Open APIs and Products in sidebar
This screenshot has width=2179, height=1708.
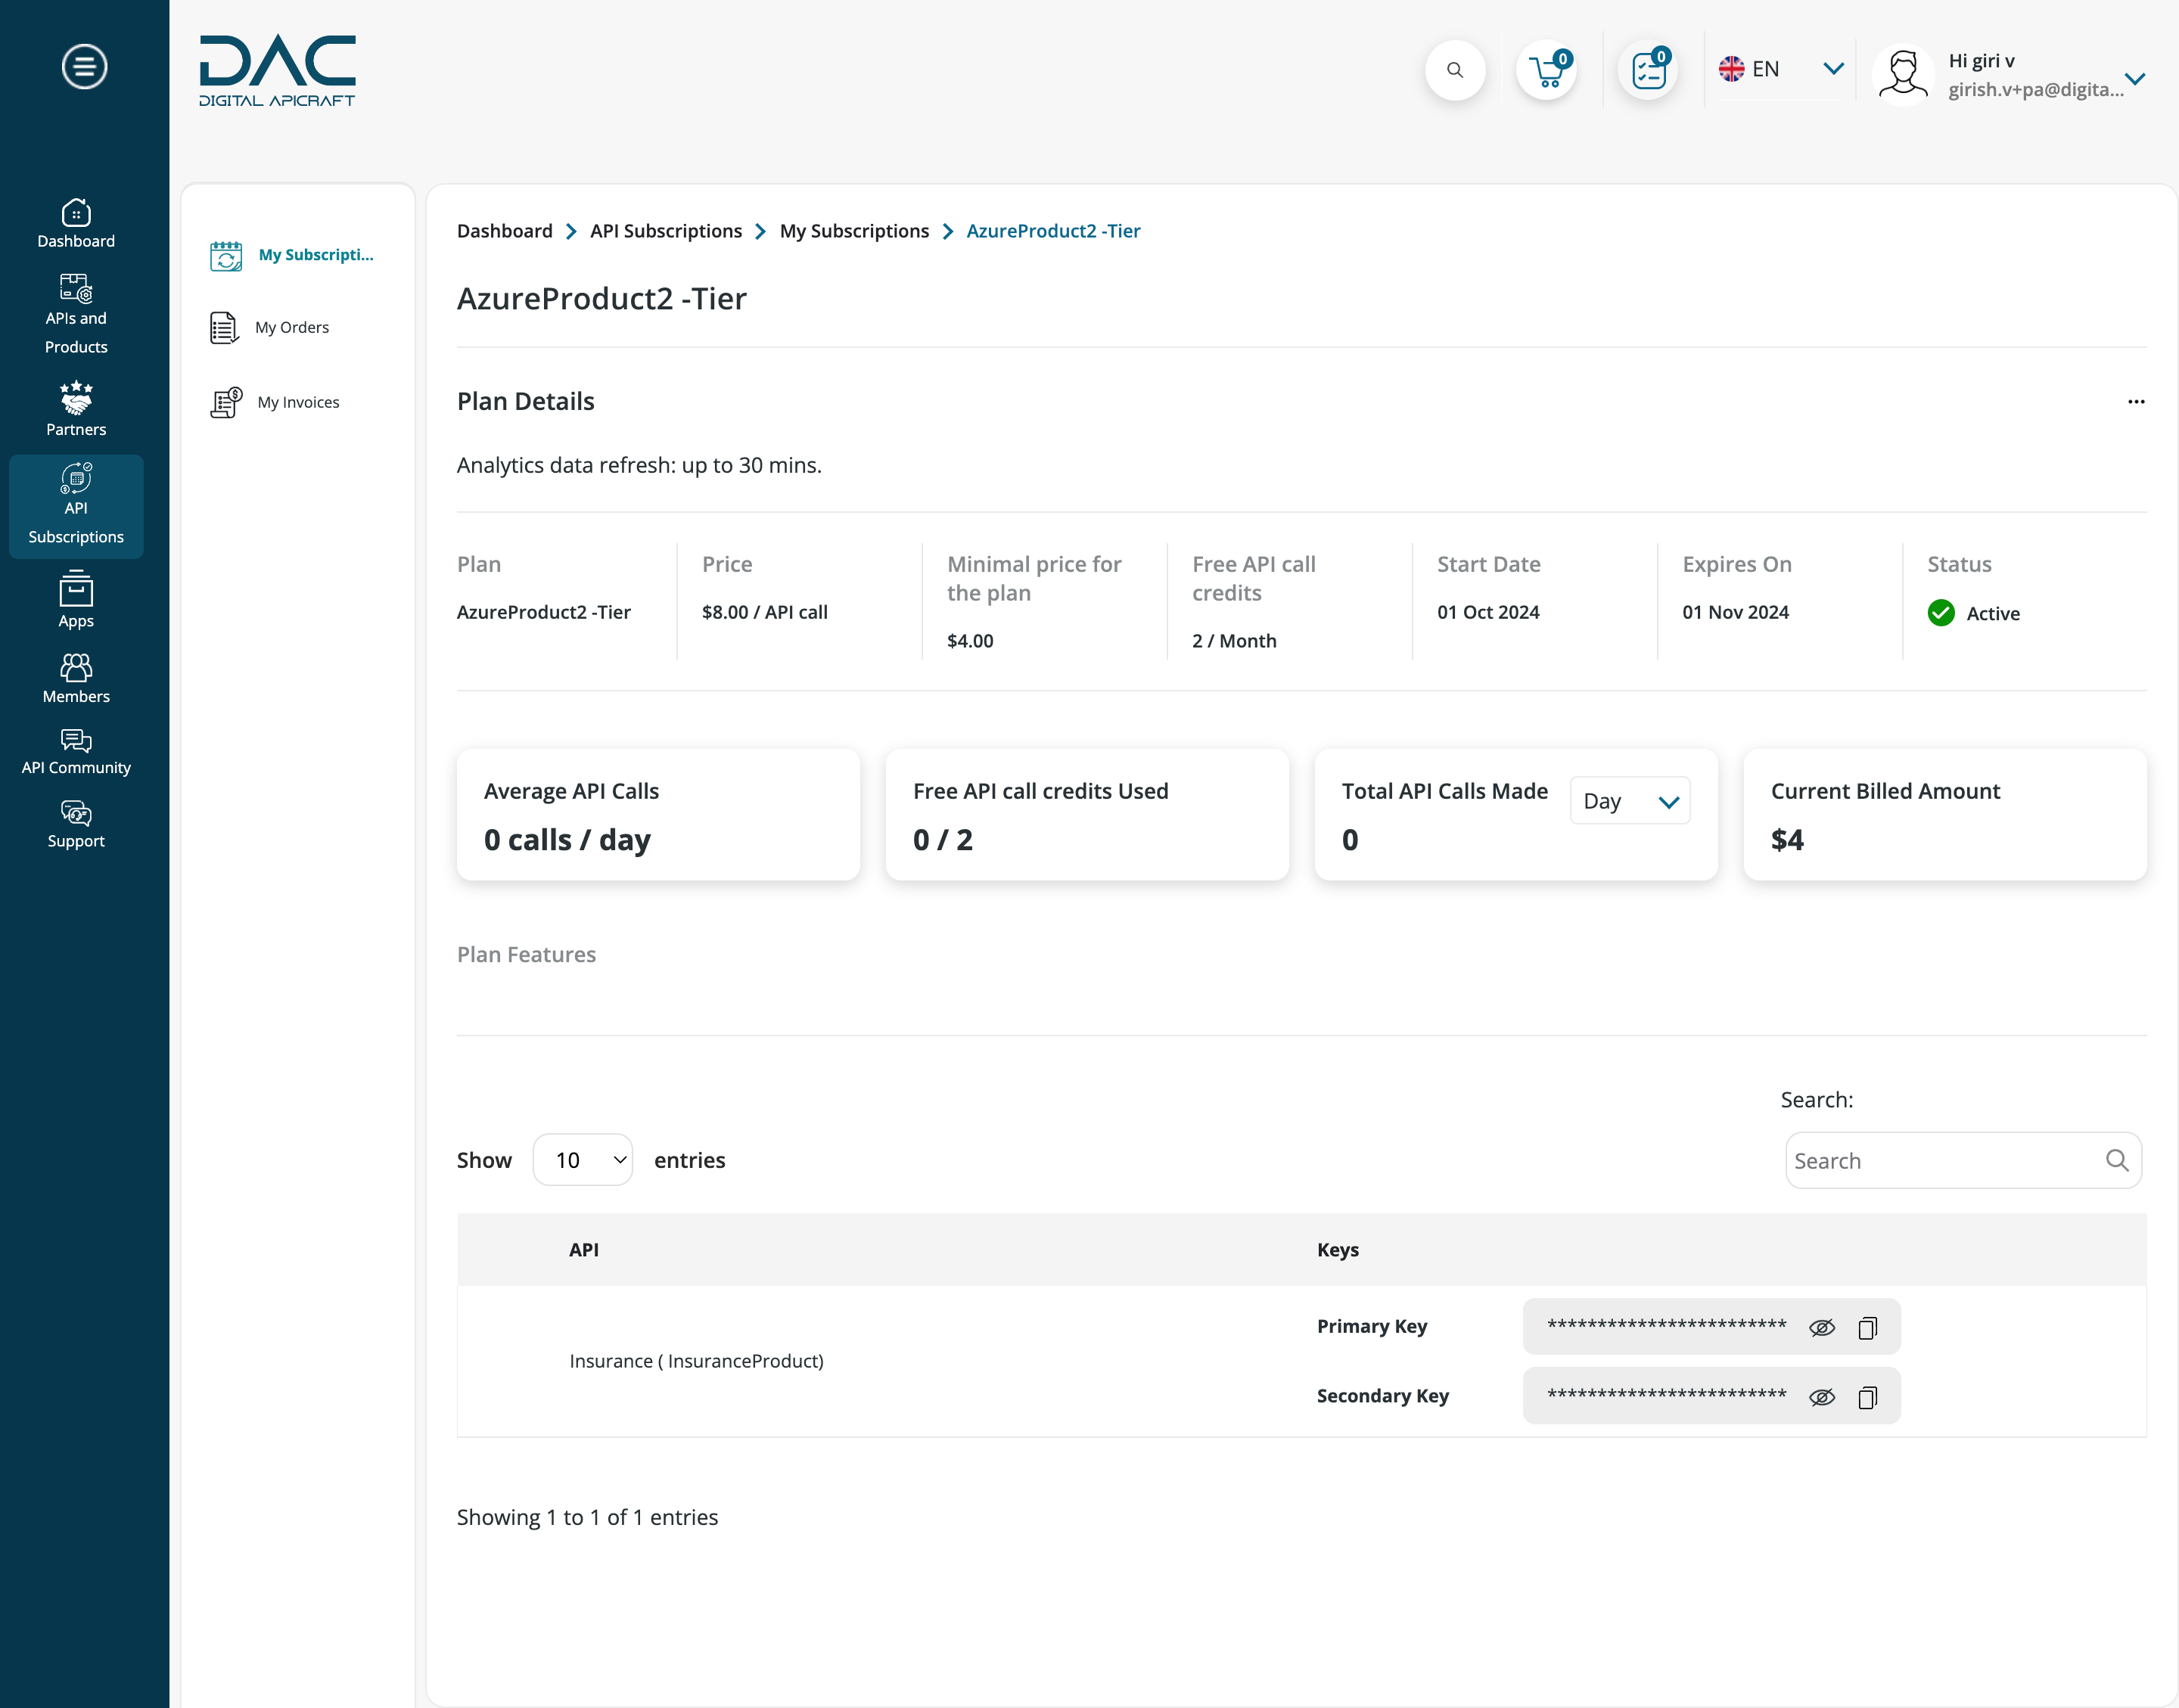click(76, 314)
